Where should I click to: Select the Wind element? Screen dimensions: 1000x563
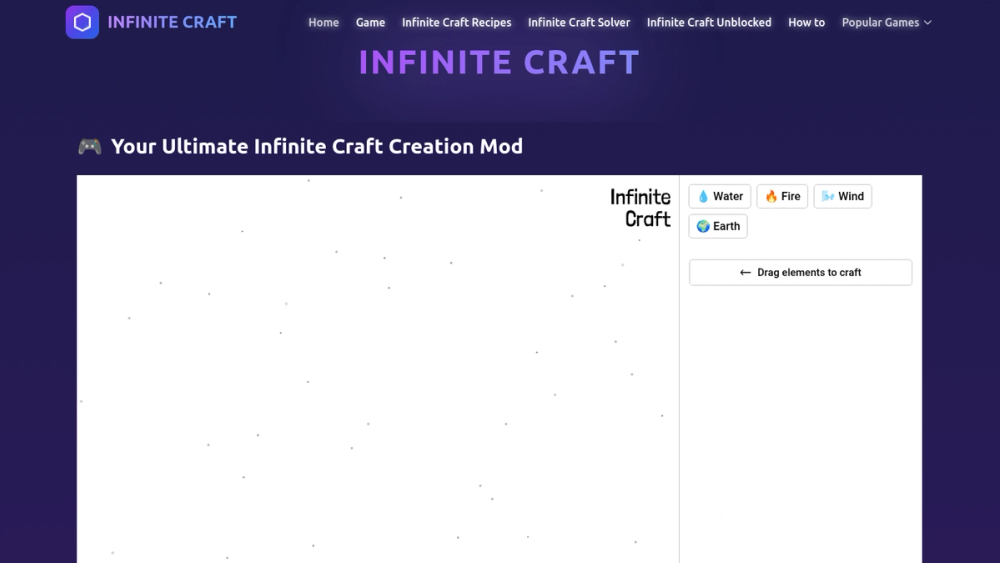coord(842,196)
